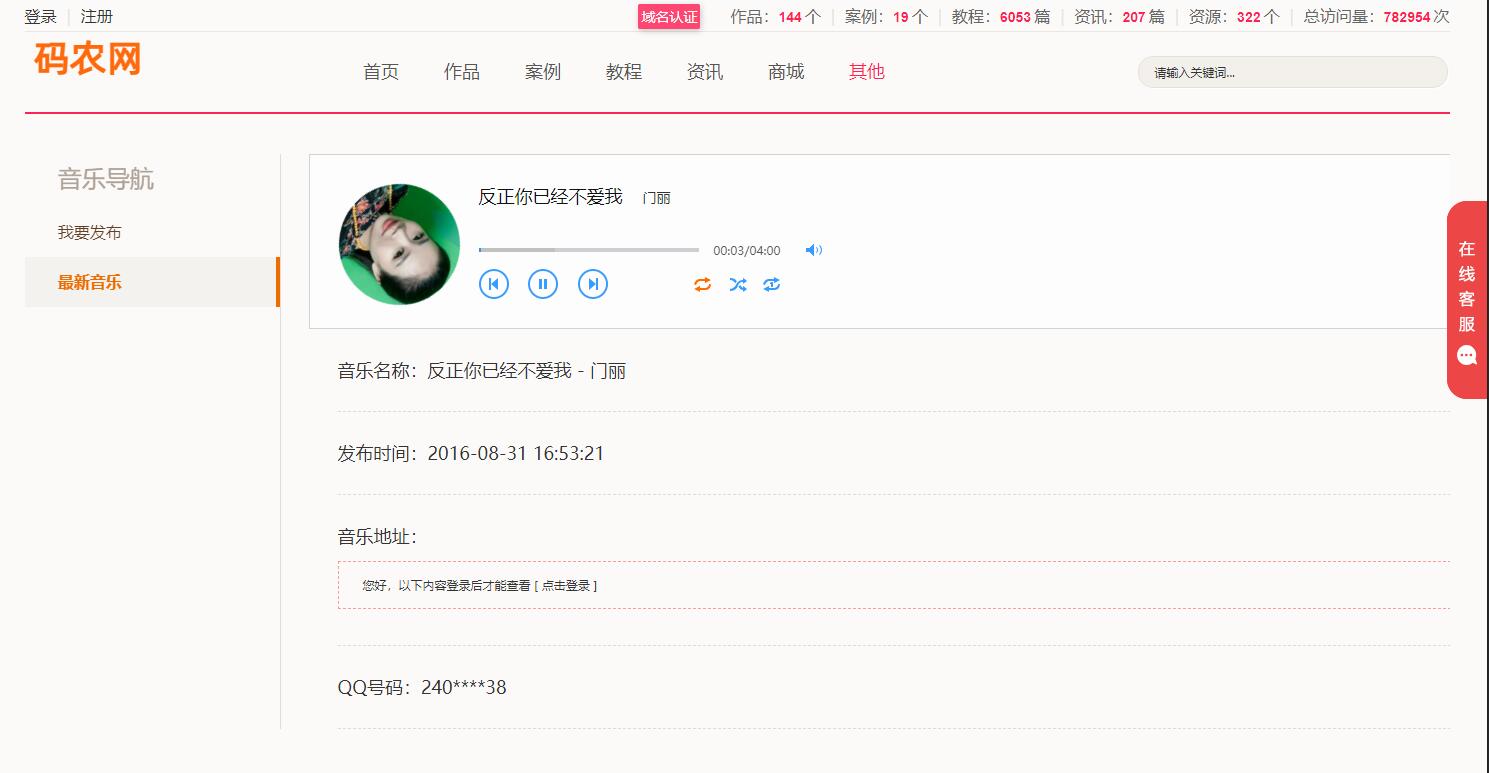Select 最新音乐 in the music sidebar

pyautogui.click(x=90, y=282)
